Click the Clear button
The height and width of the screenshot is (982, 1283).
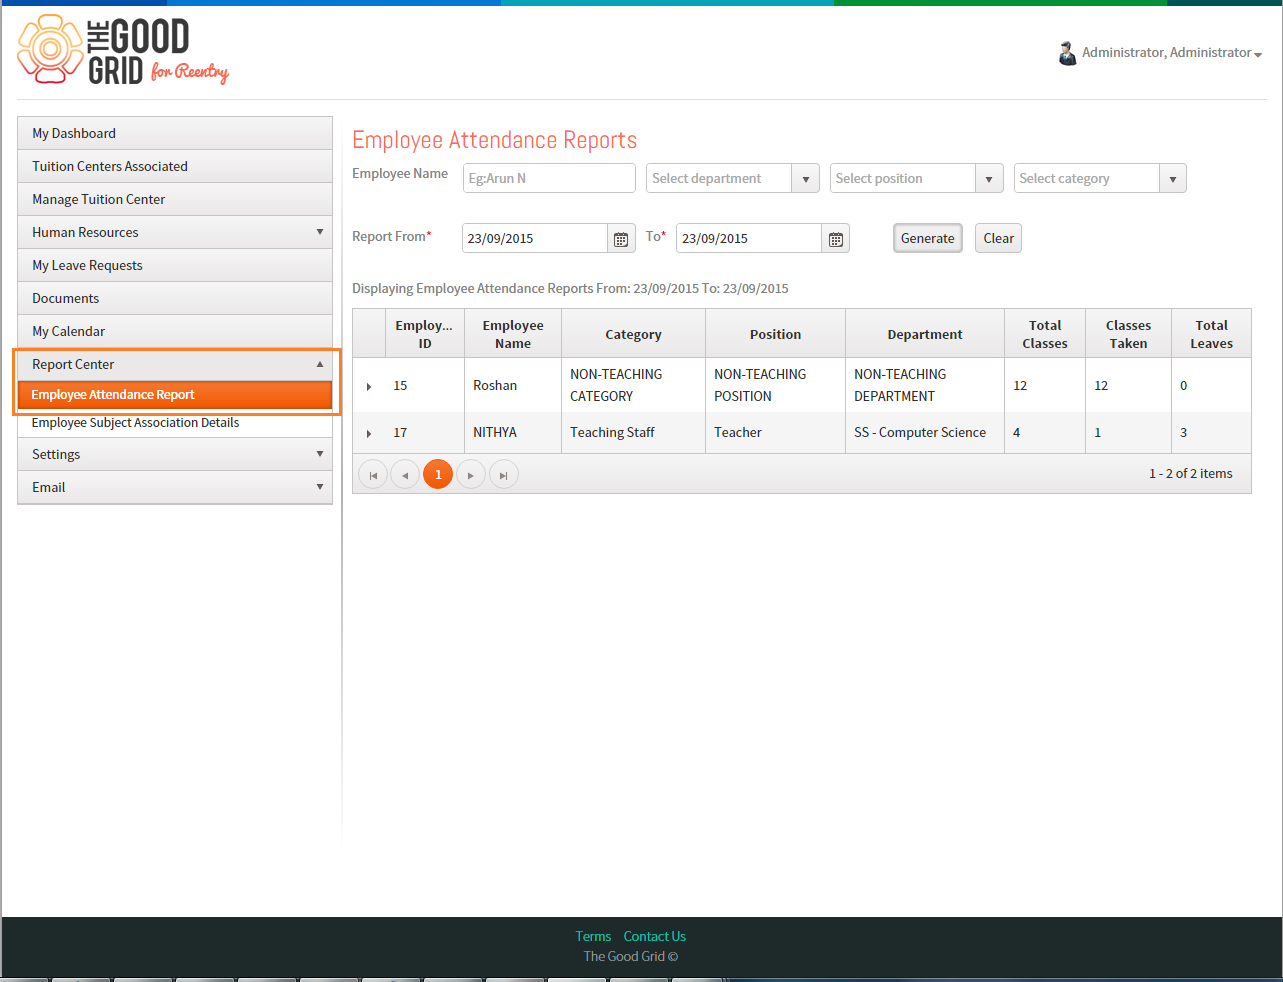click(x=998, y=238)
